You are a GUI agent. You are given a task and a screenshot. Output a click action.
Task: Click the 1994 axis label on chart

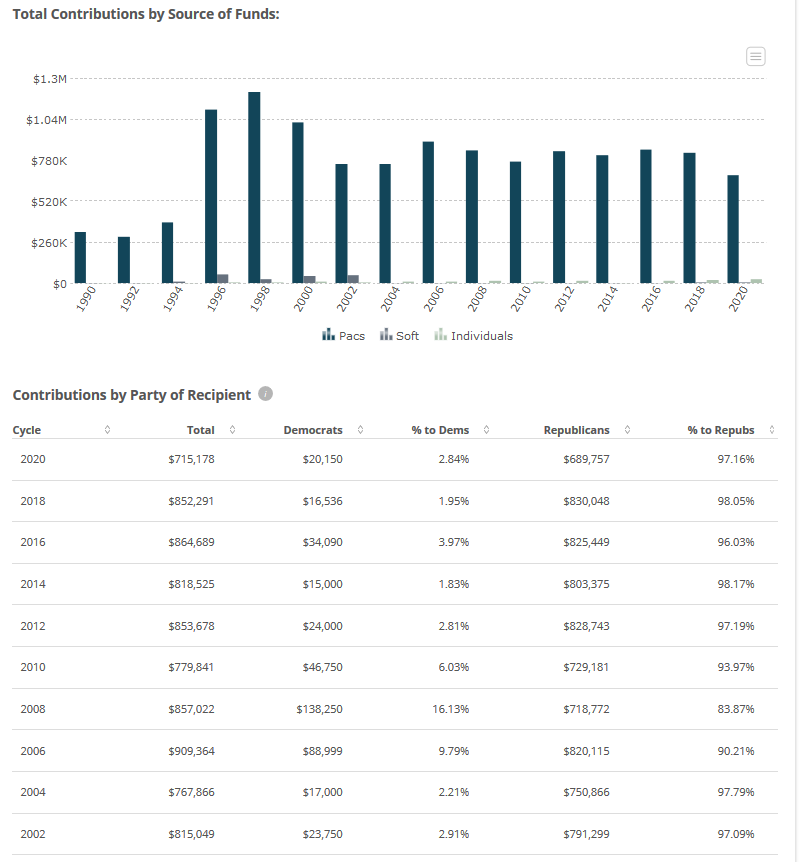[173, 299]
